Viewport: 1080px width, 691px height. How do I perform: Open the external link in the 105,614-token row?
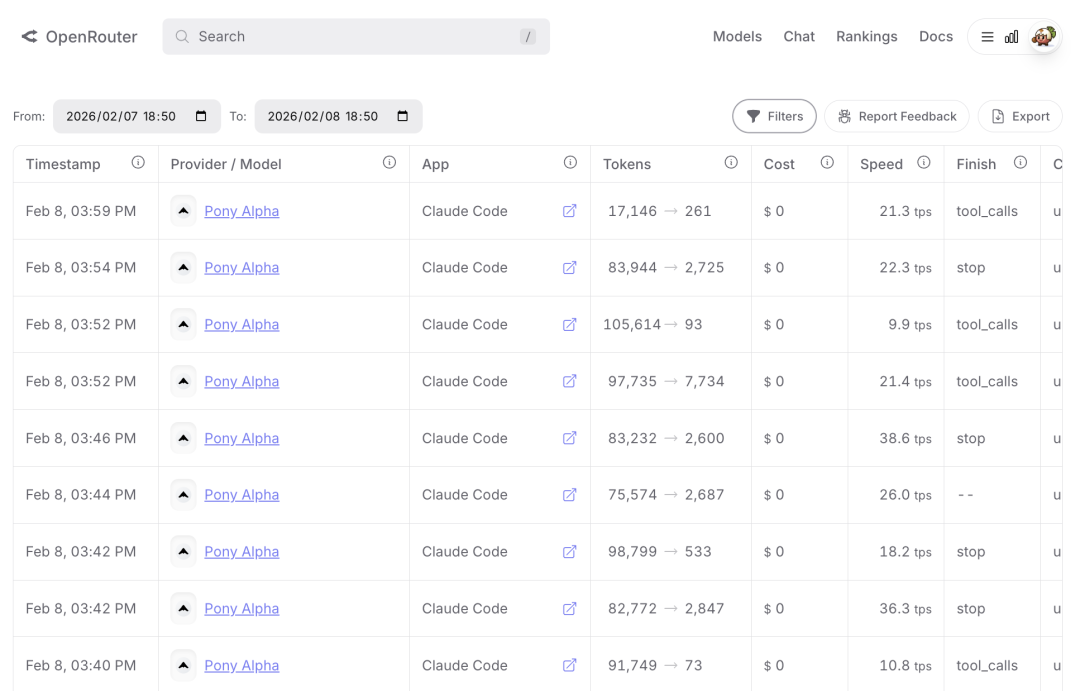pyautogui.click(x=570, y=324)
